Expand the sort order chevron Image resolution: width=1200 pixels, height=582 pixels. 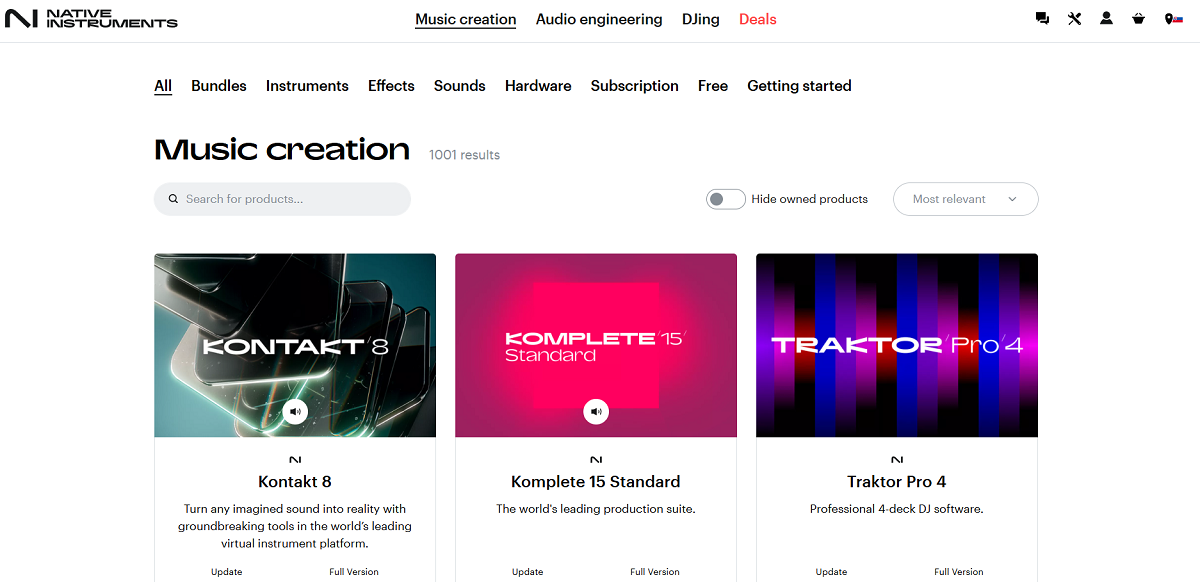(1012, 199)
